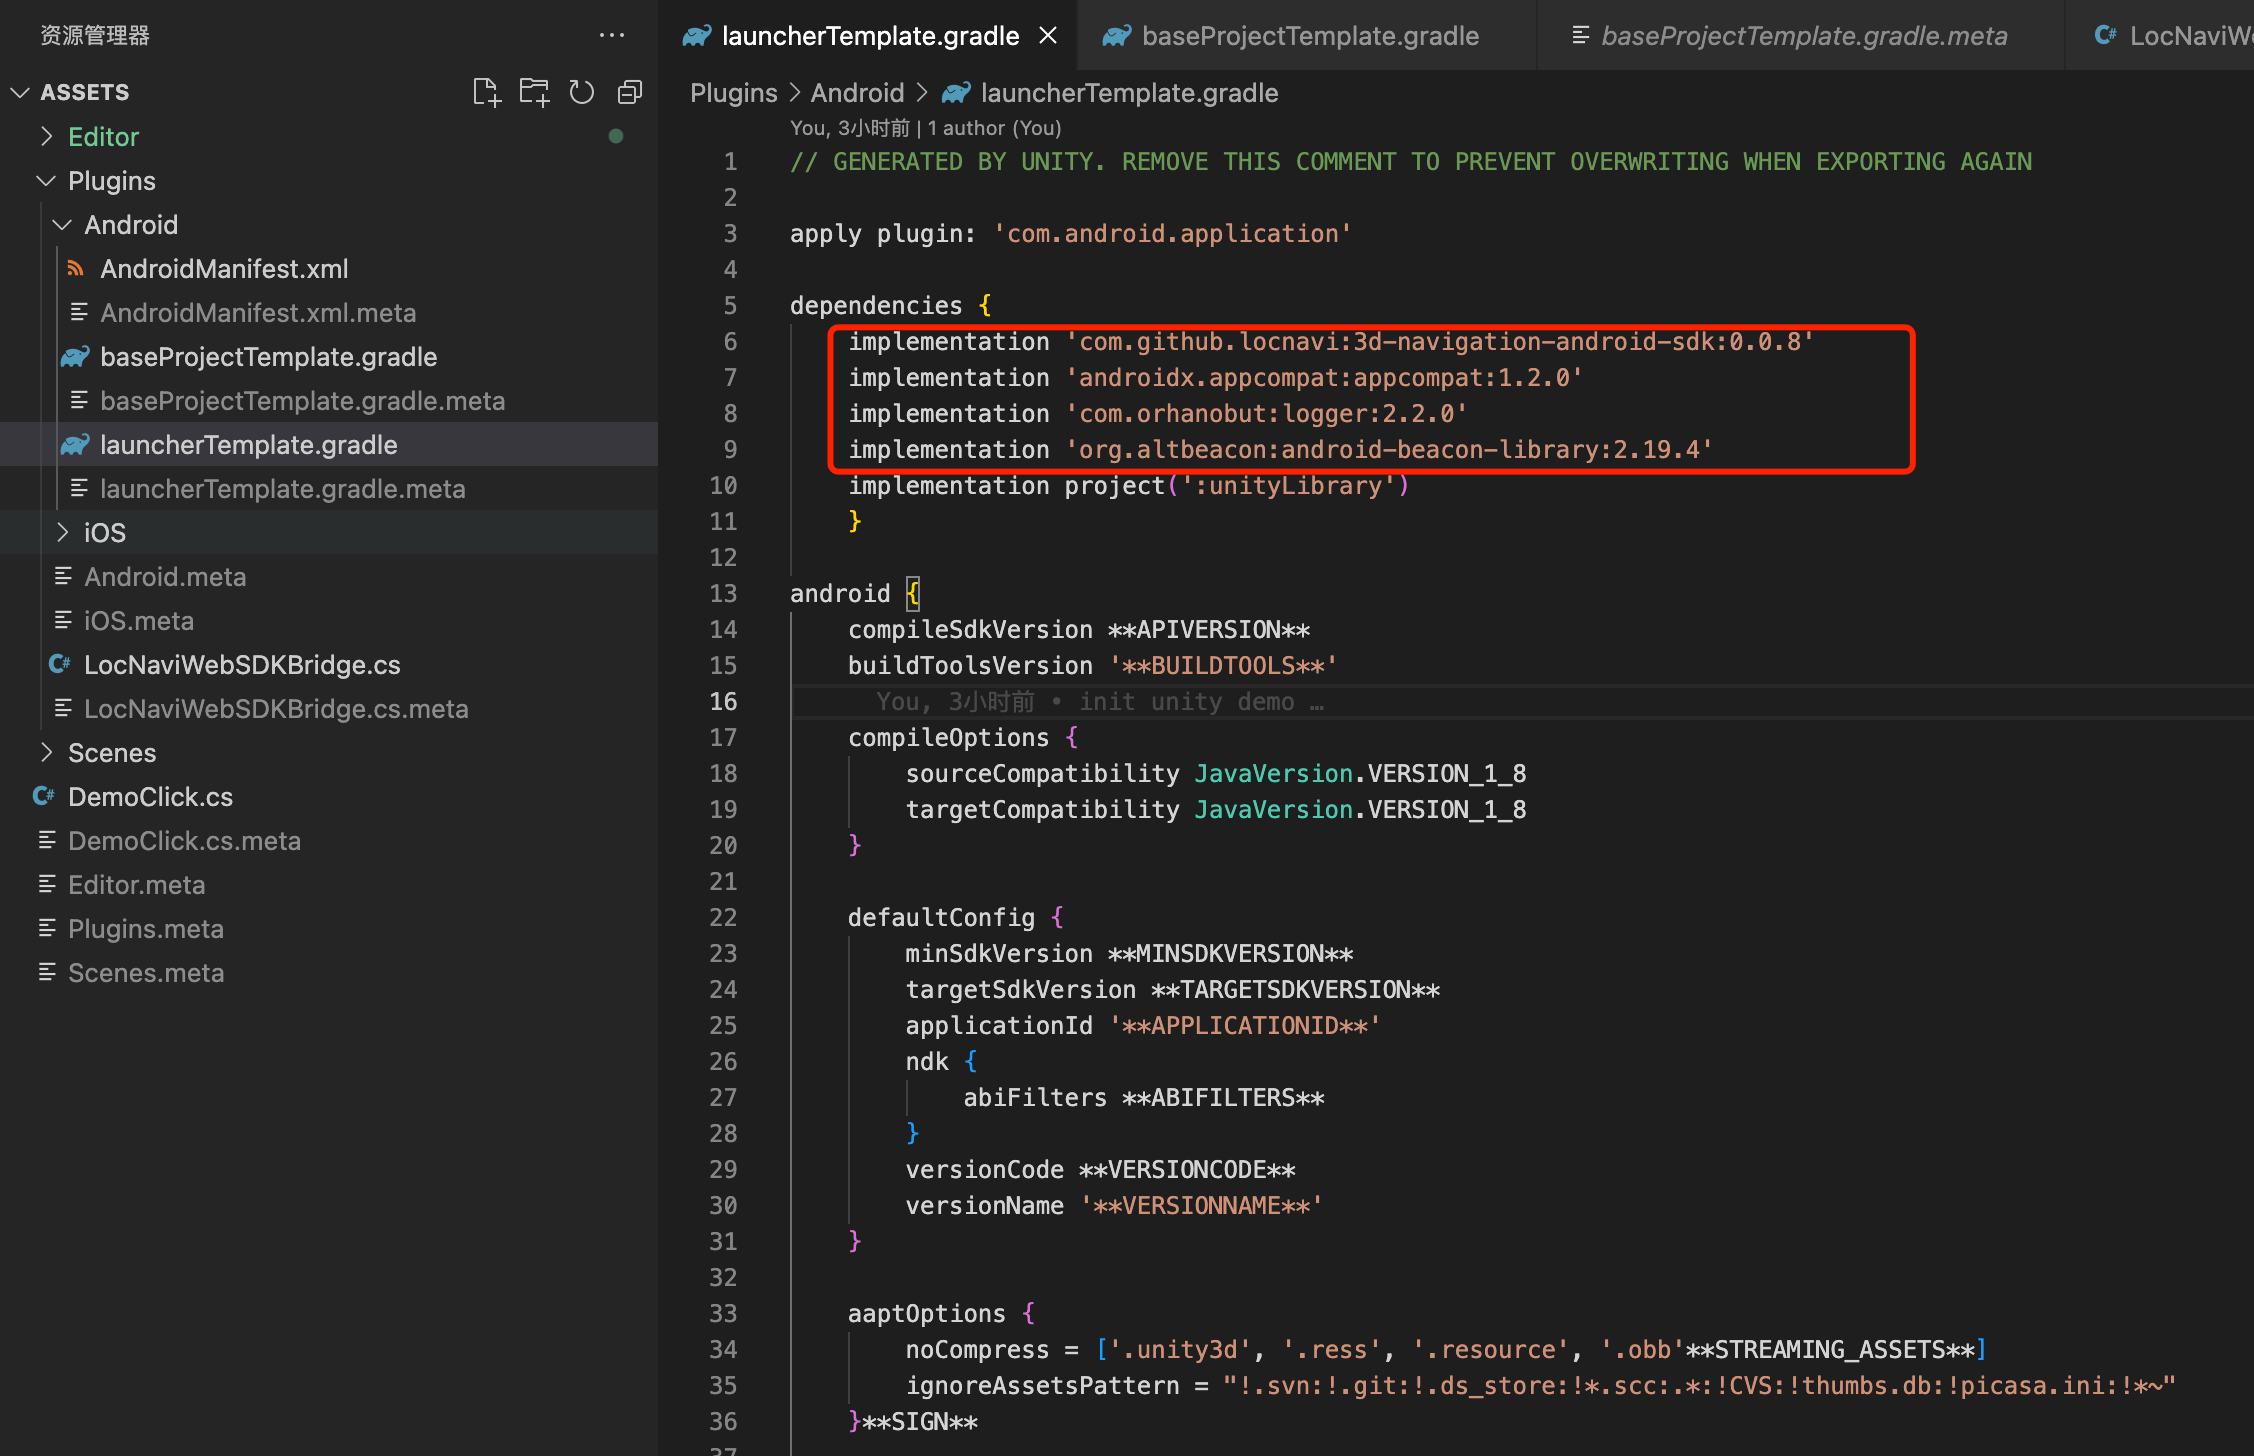Collapse the Plugins folder
Viewport: 2254px width, 1456px height.
pos(46,180)
